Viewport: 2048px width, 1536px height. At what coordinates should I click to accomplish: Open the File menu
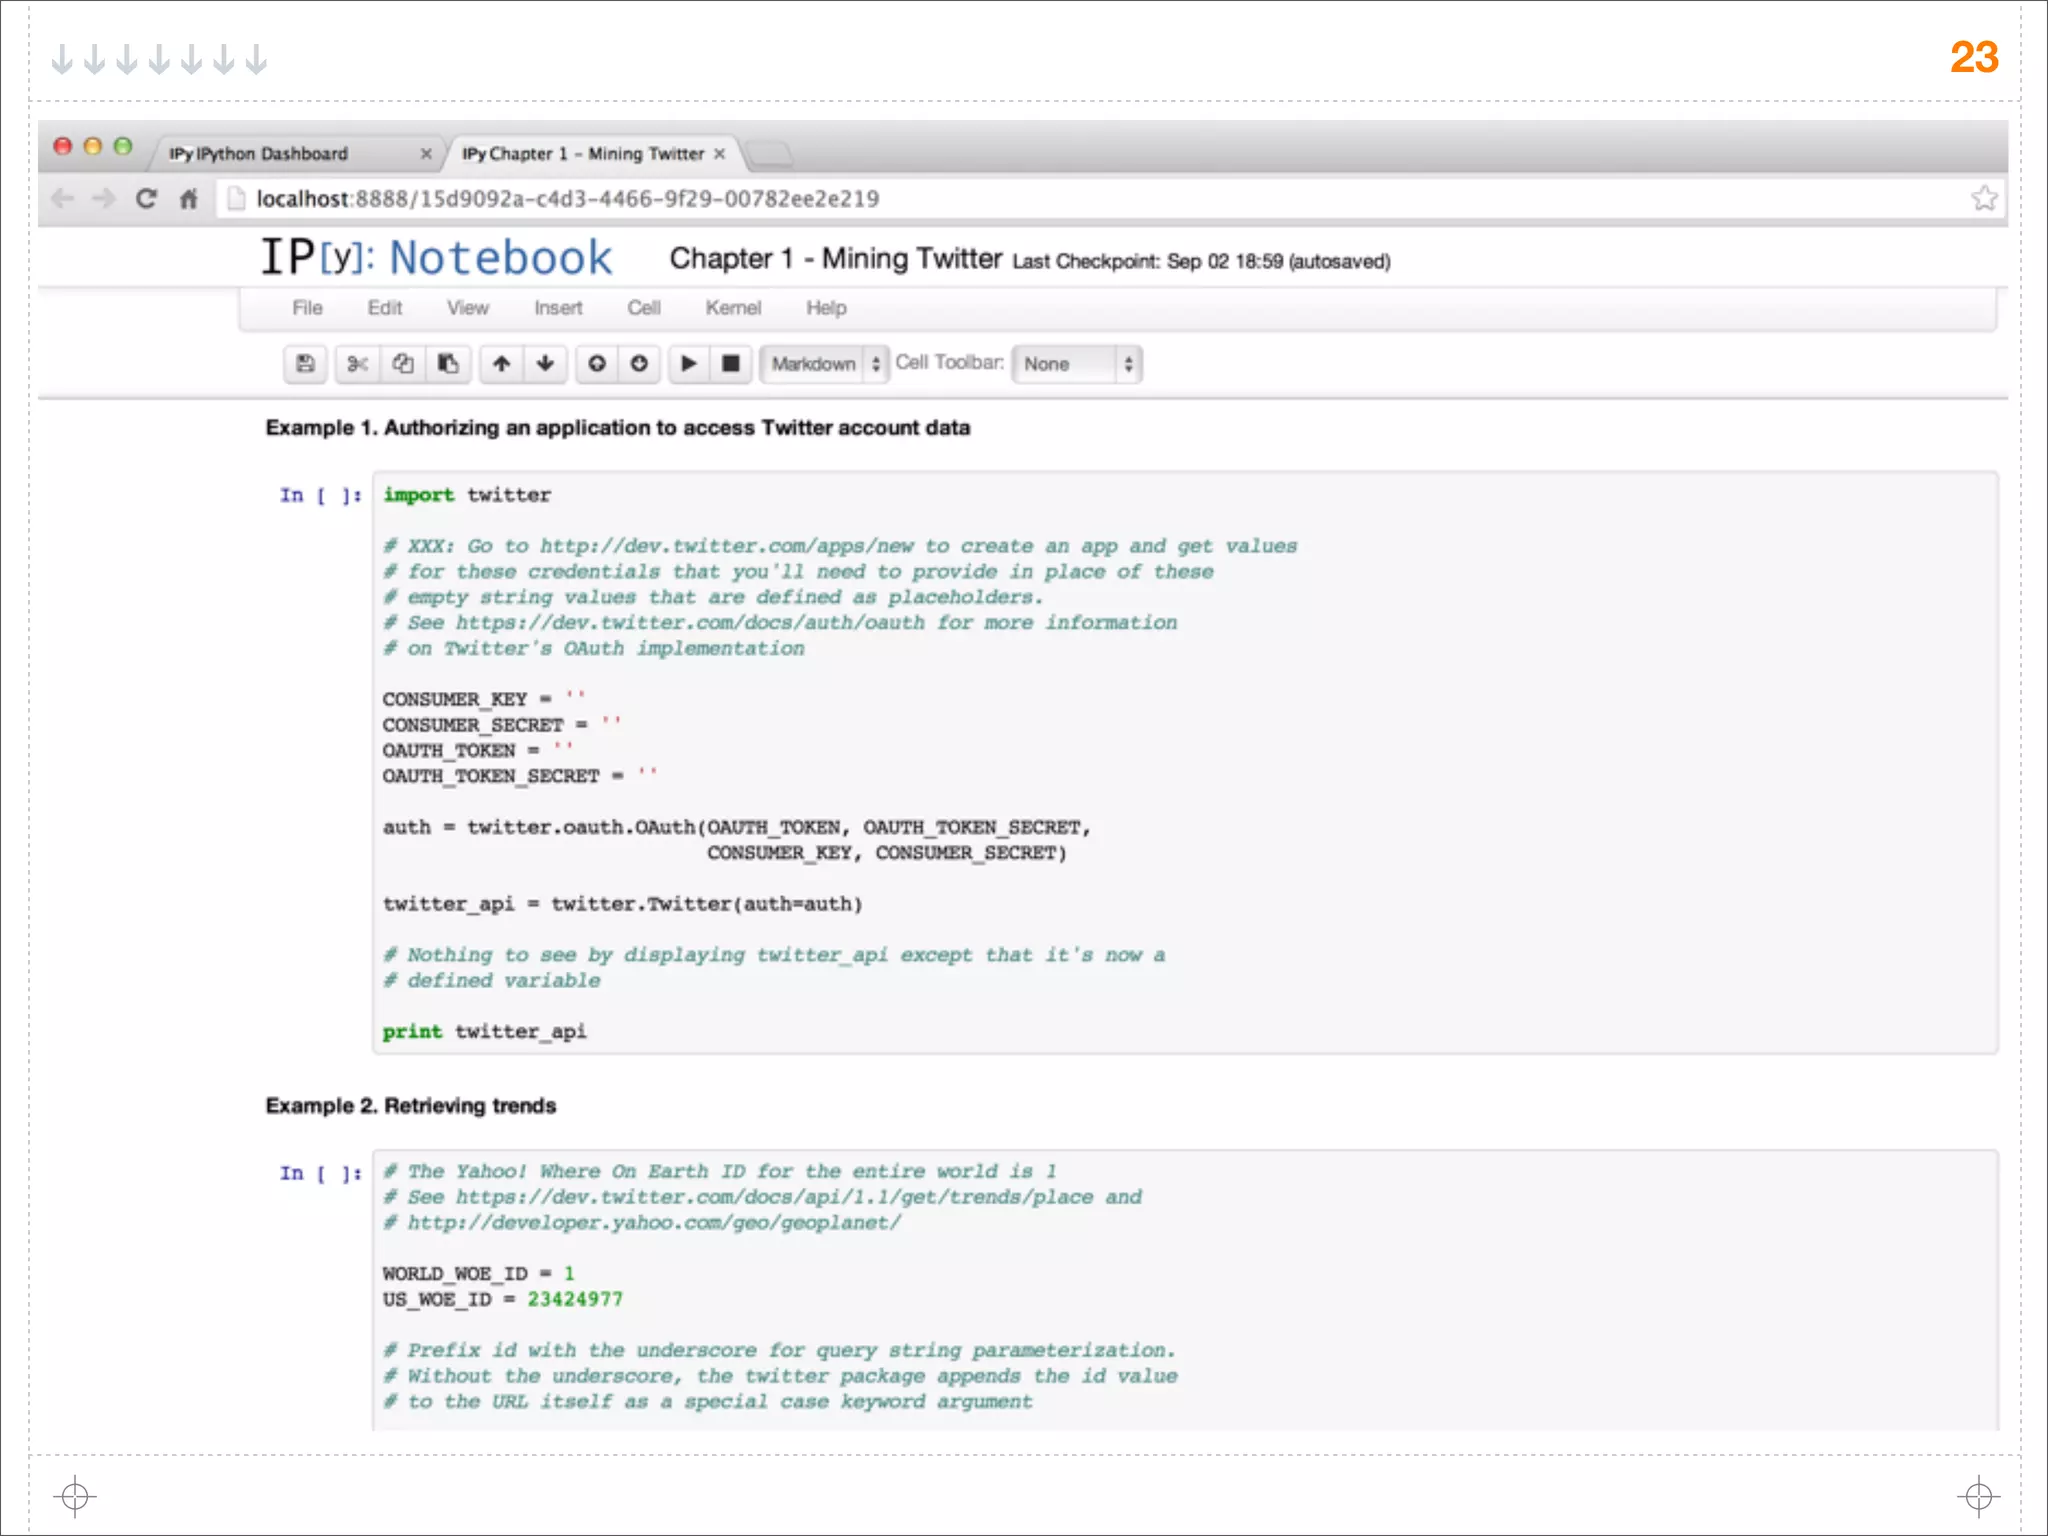[307, 308]
